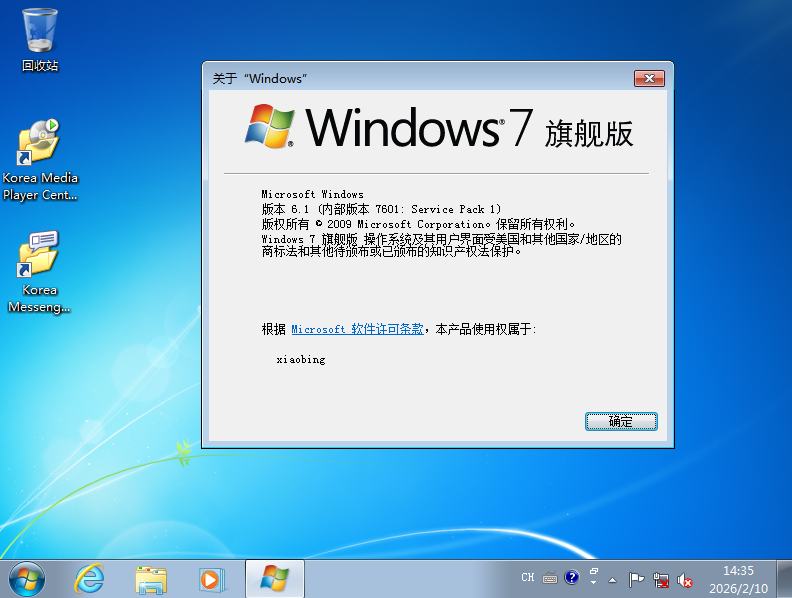Open the Windows Start orb
Screen dimensions: 792x598
tap(27, 579)
